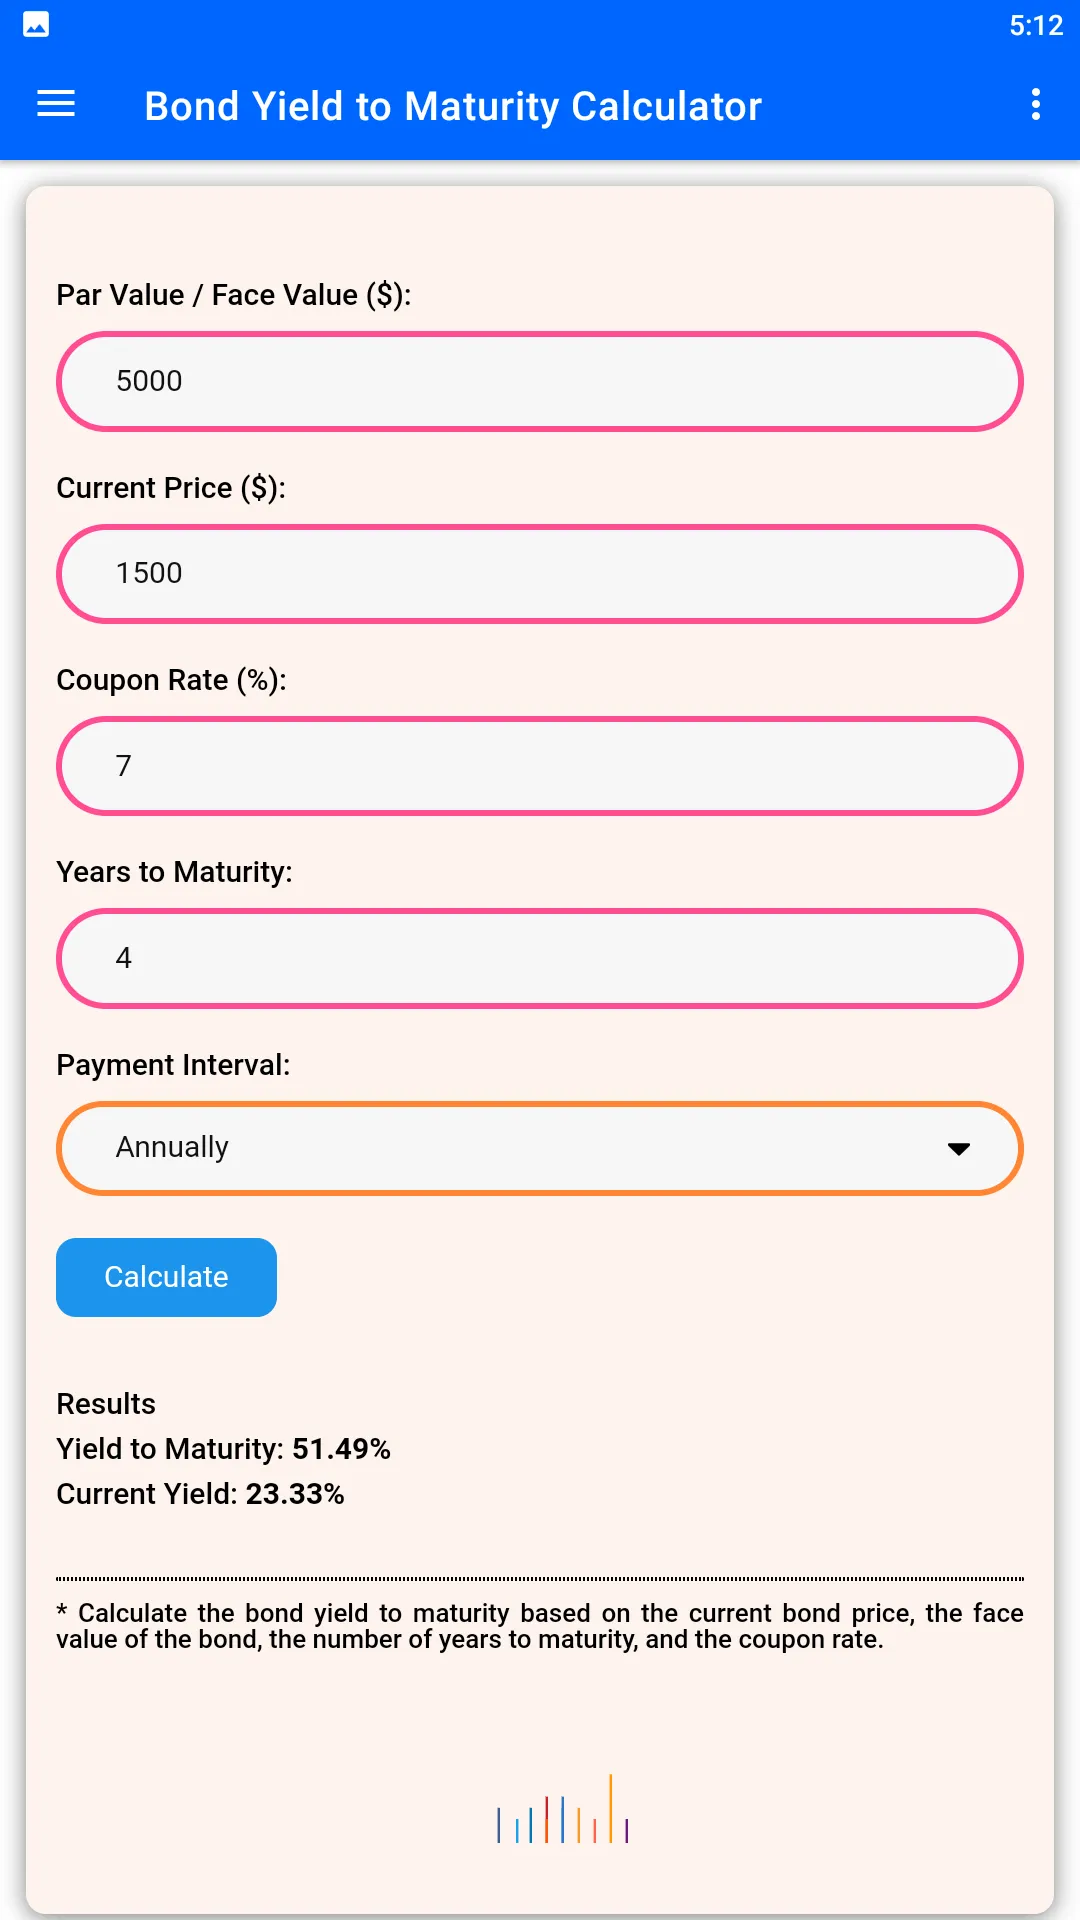Open the navigation drawer menu

(55, 104)
